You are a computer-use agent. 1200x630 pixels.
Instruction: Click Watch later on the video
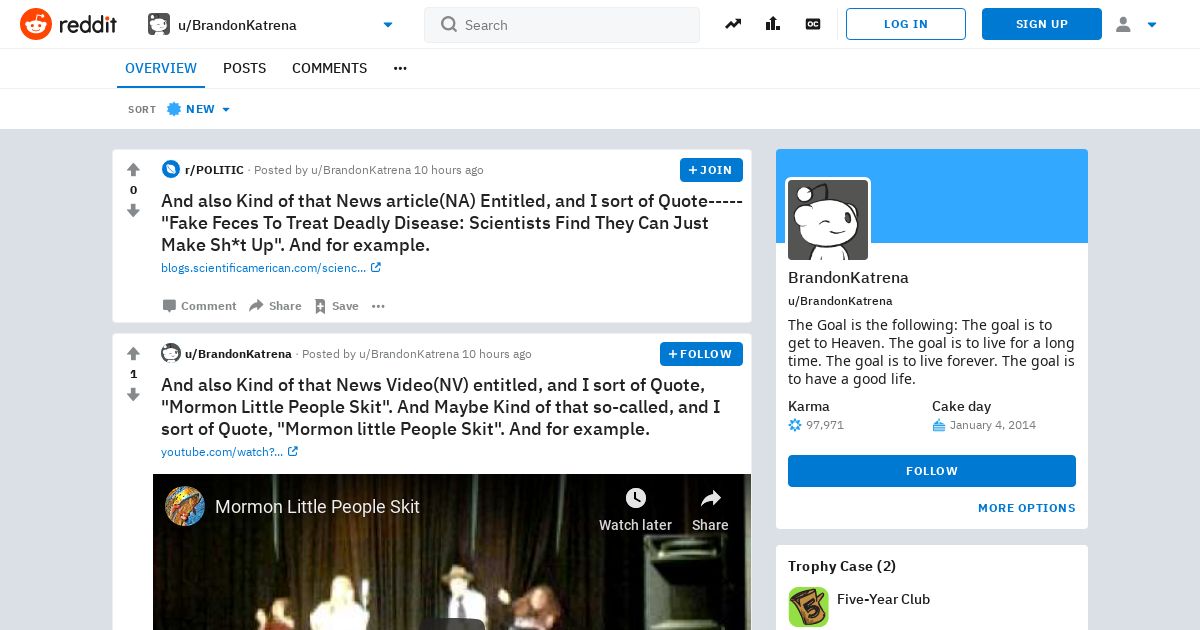pos(635,510)
